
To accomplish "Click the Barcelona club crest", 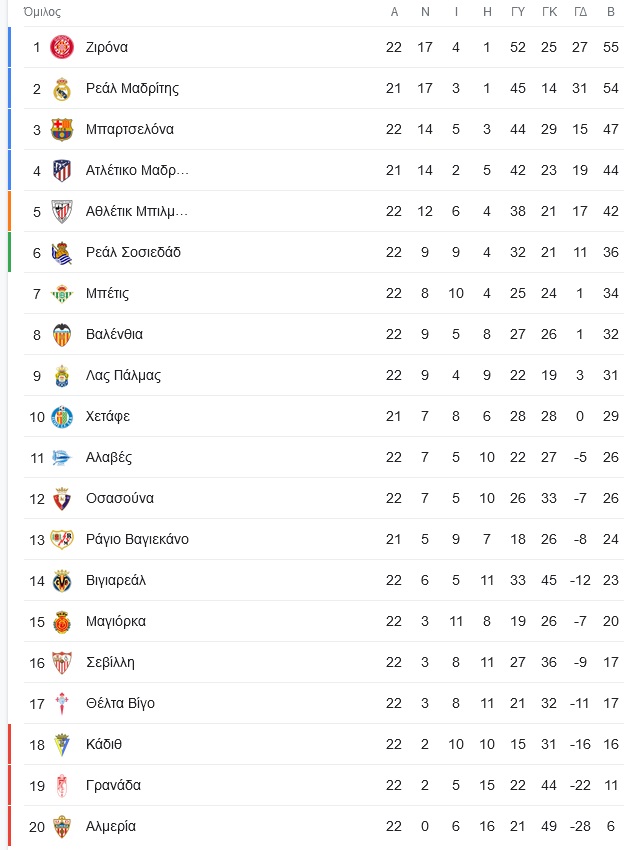I will pyautogui.click(x=62, y=129).
